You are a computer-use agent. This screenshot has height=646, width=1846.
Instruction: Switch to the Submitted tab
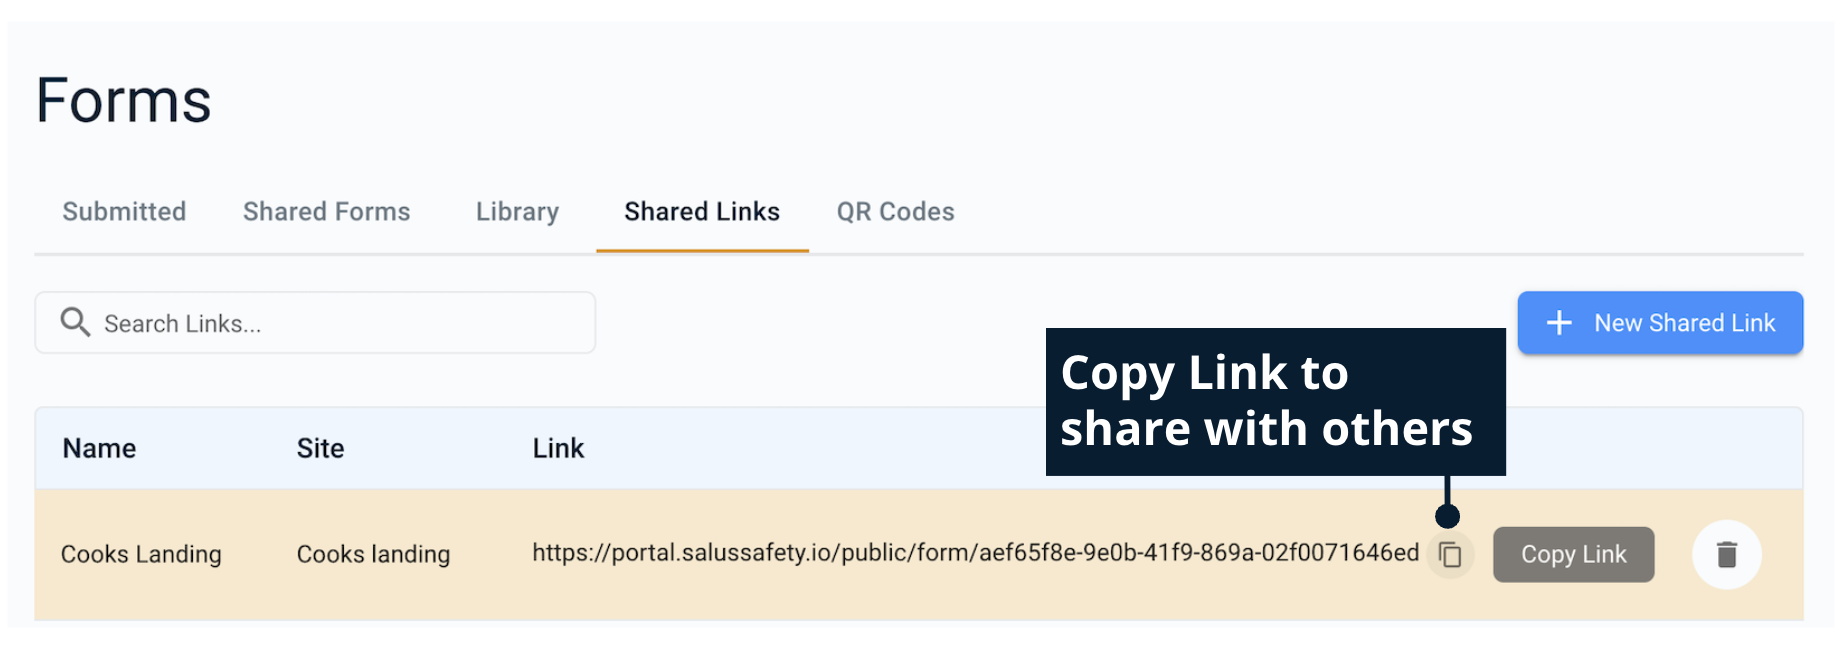[123, 211]
